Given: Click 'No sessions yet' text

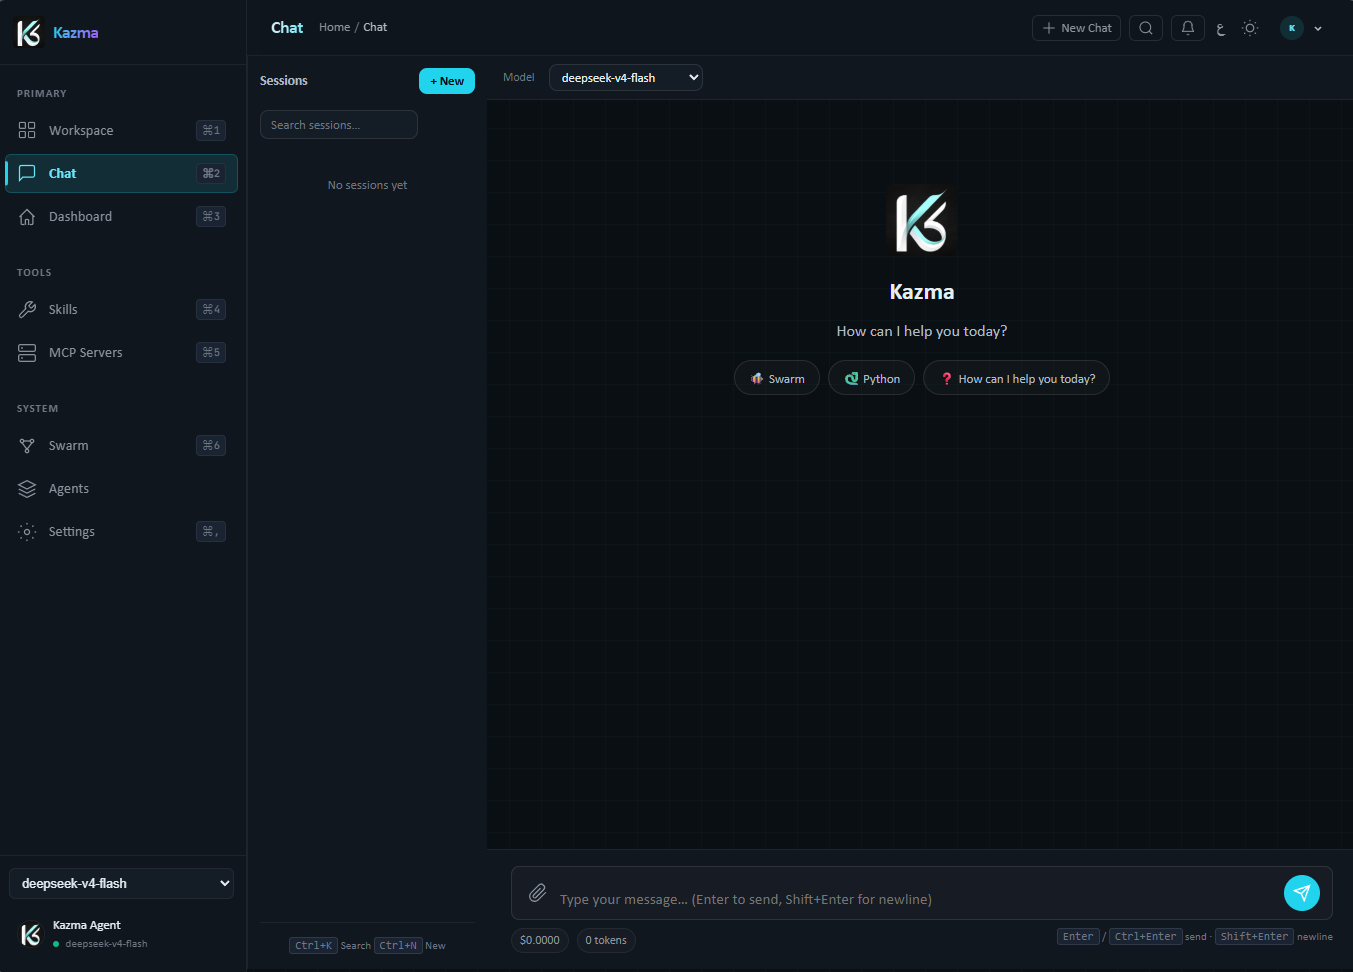Looking at the screenshot, I should pos(367,185).
